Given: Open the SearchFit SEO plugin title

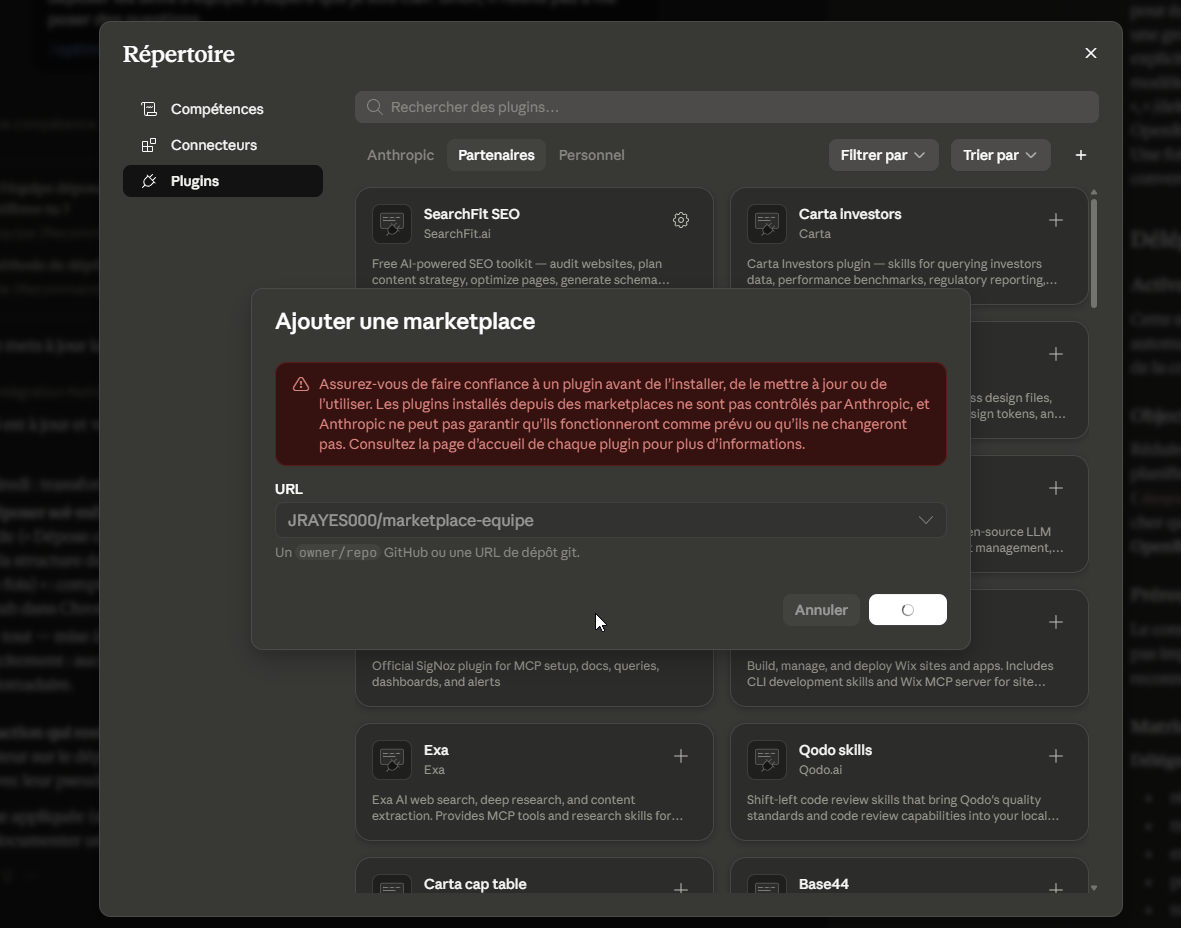Looking at the screenshot, I should coord(471,214).
